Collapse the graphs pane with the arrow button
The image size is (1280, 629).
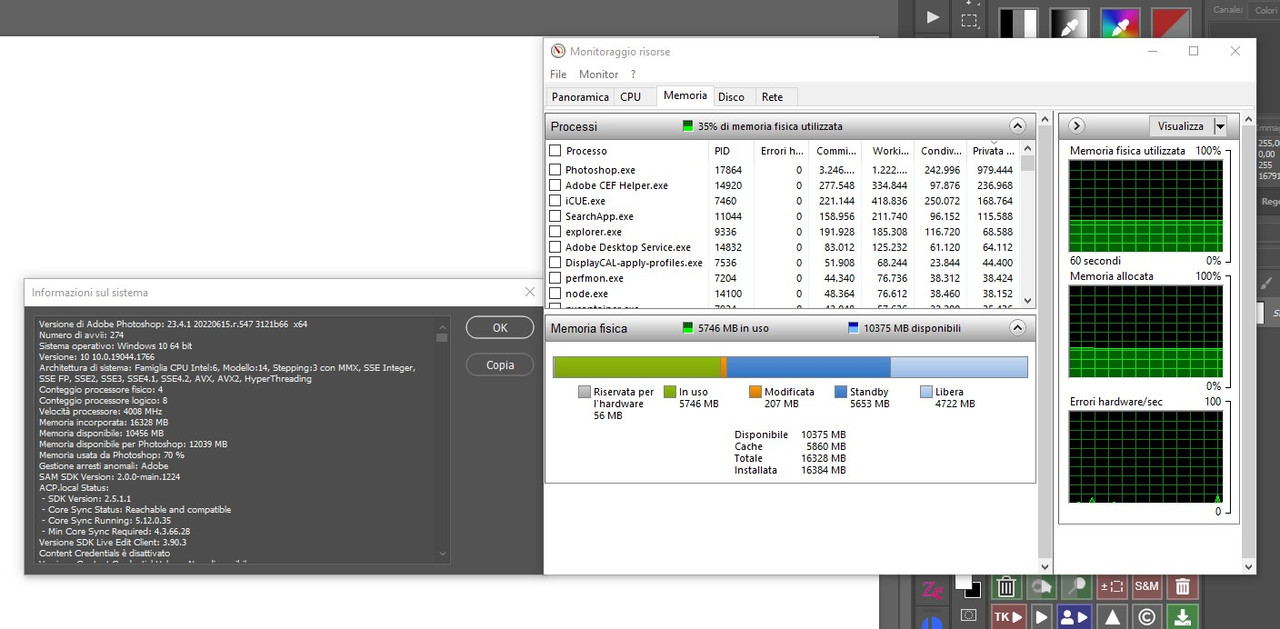1076,126
